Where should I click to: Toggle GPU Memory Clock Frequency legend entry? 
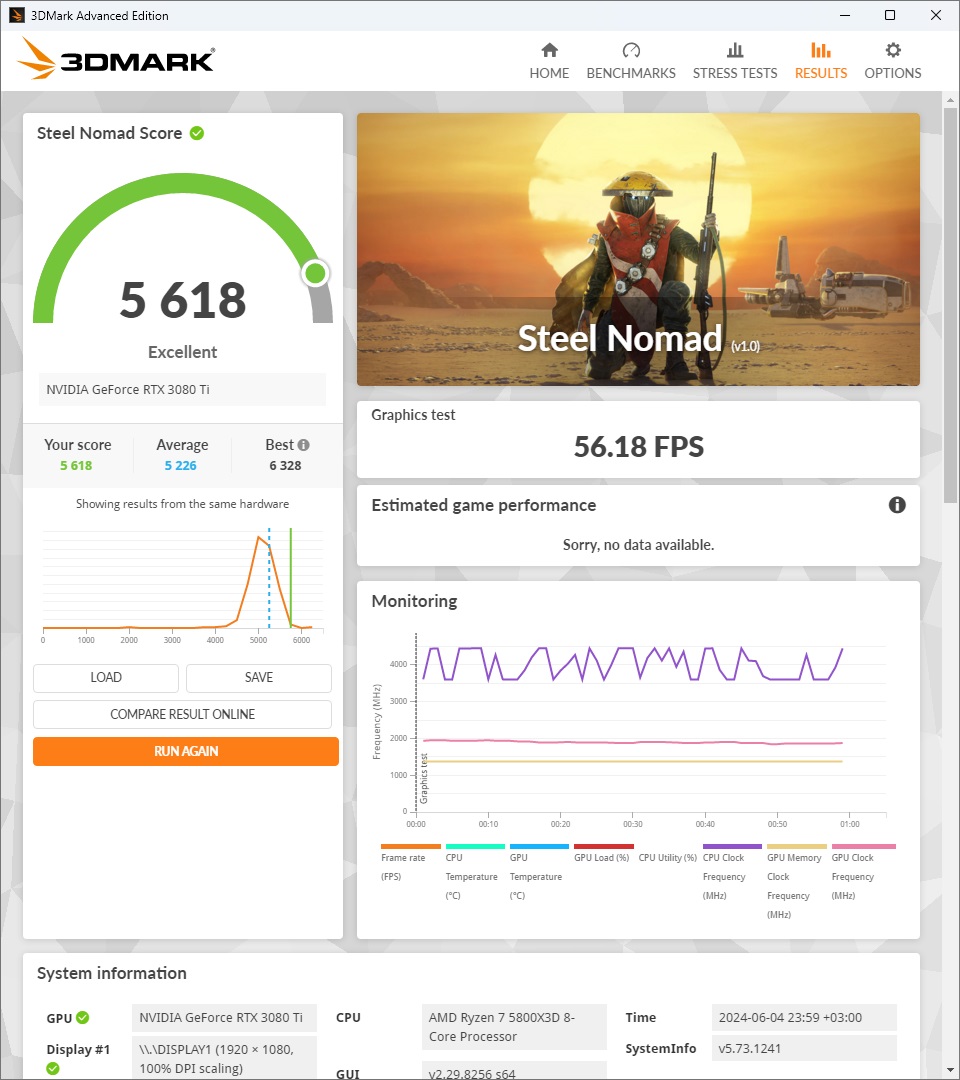point(796,882)
